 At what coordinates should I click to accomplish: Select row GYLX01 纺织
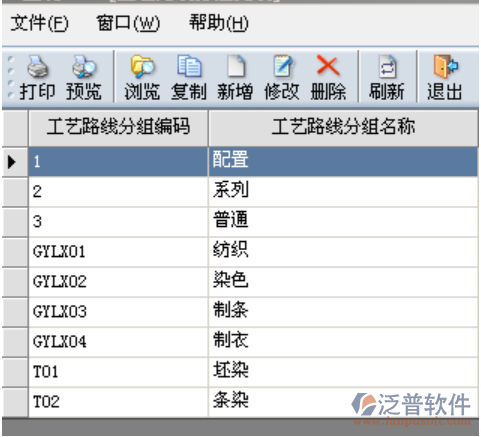(x=253, y=252)
